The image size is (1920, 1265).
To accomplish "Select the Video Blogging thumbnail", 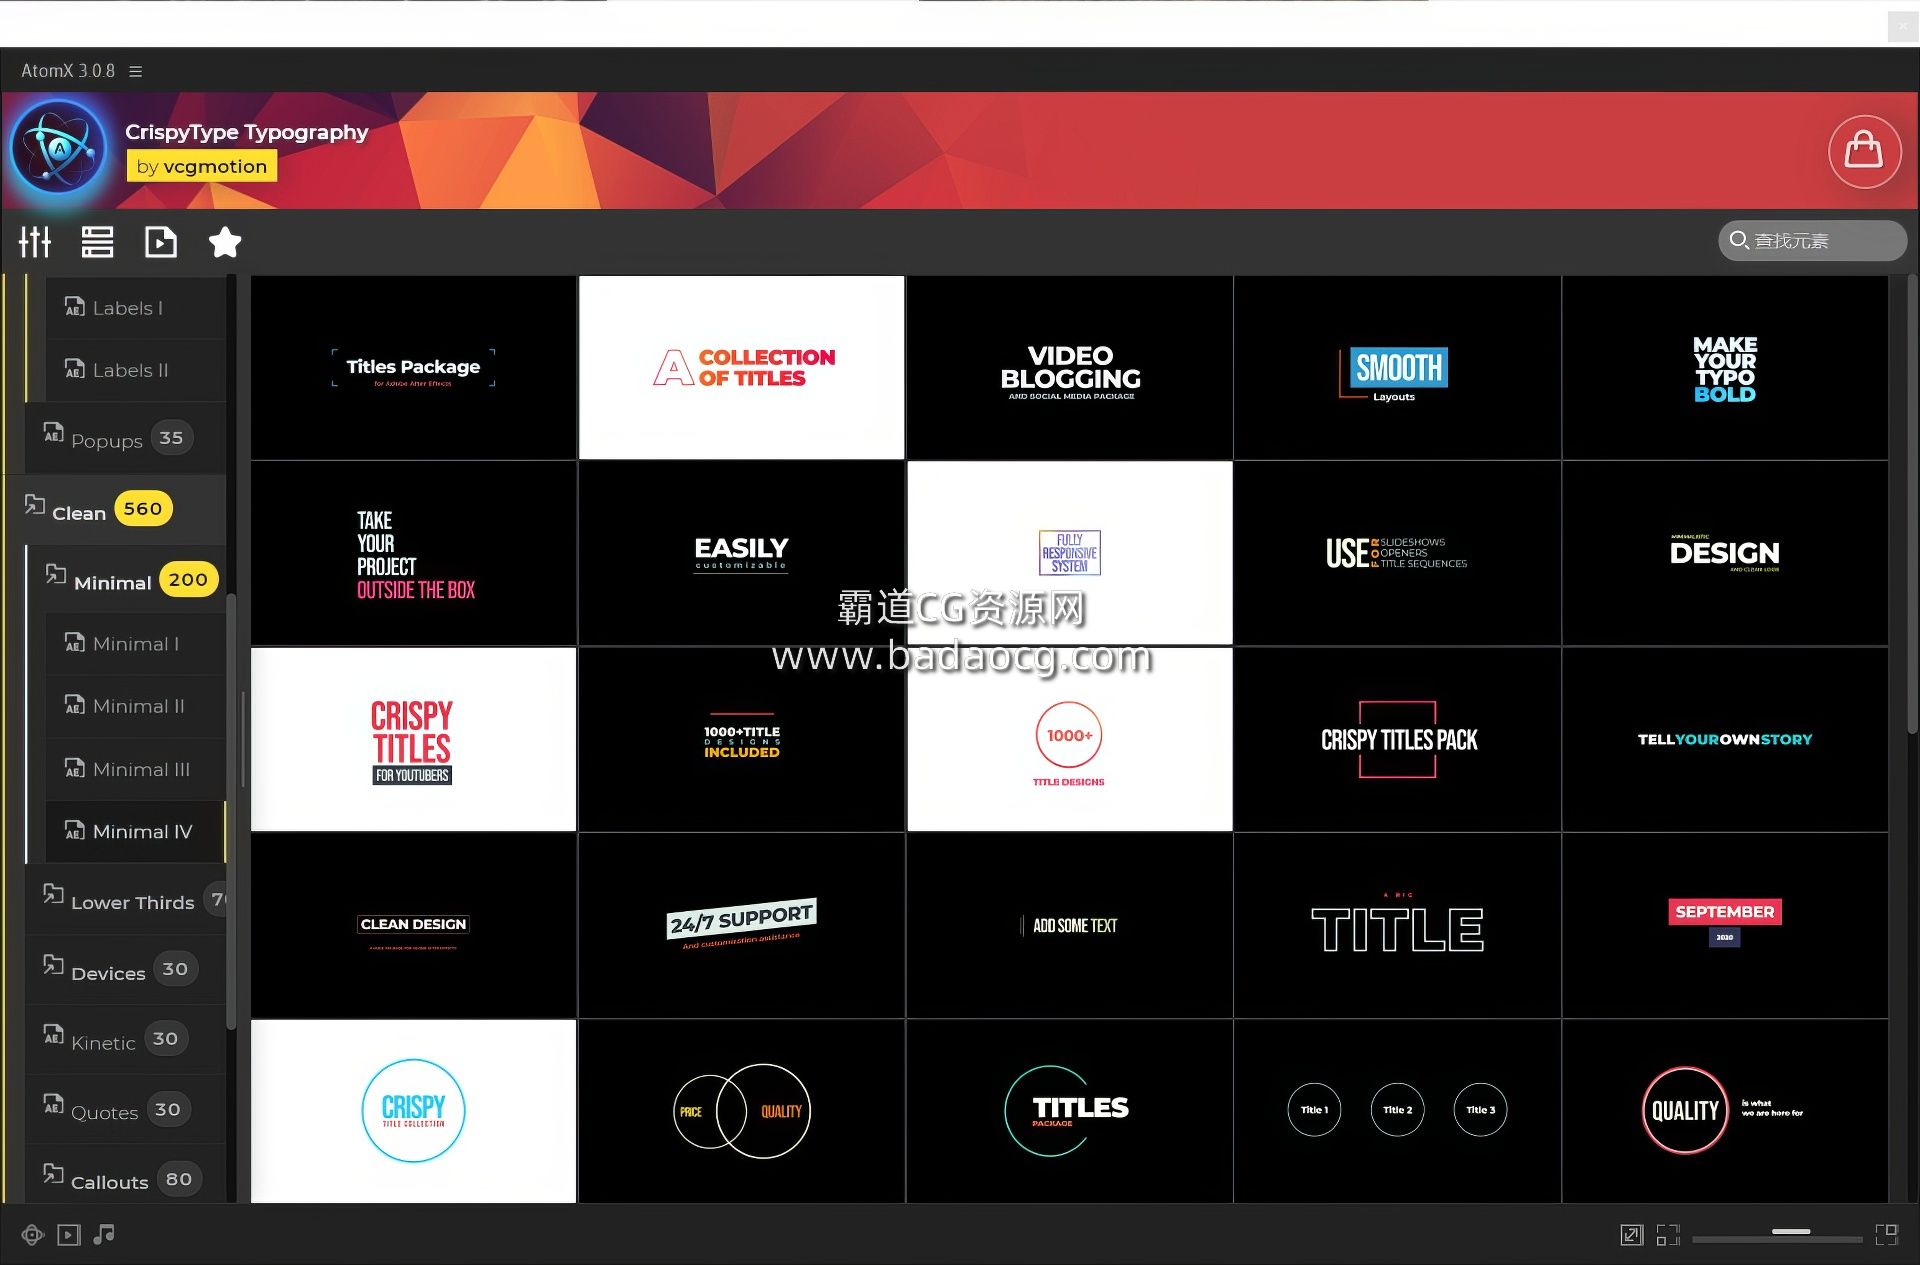I will pyautogui.click(x=1070, y=368).
